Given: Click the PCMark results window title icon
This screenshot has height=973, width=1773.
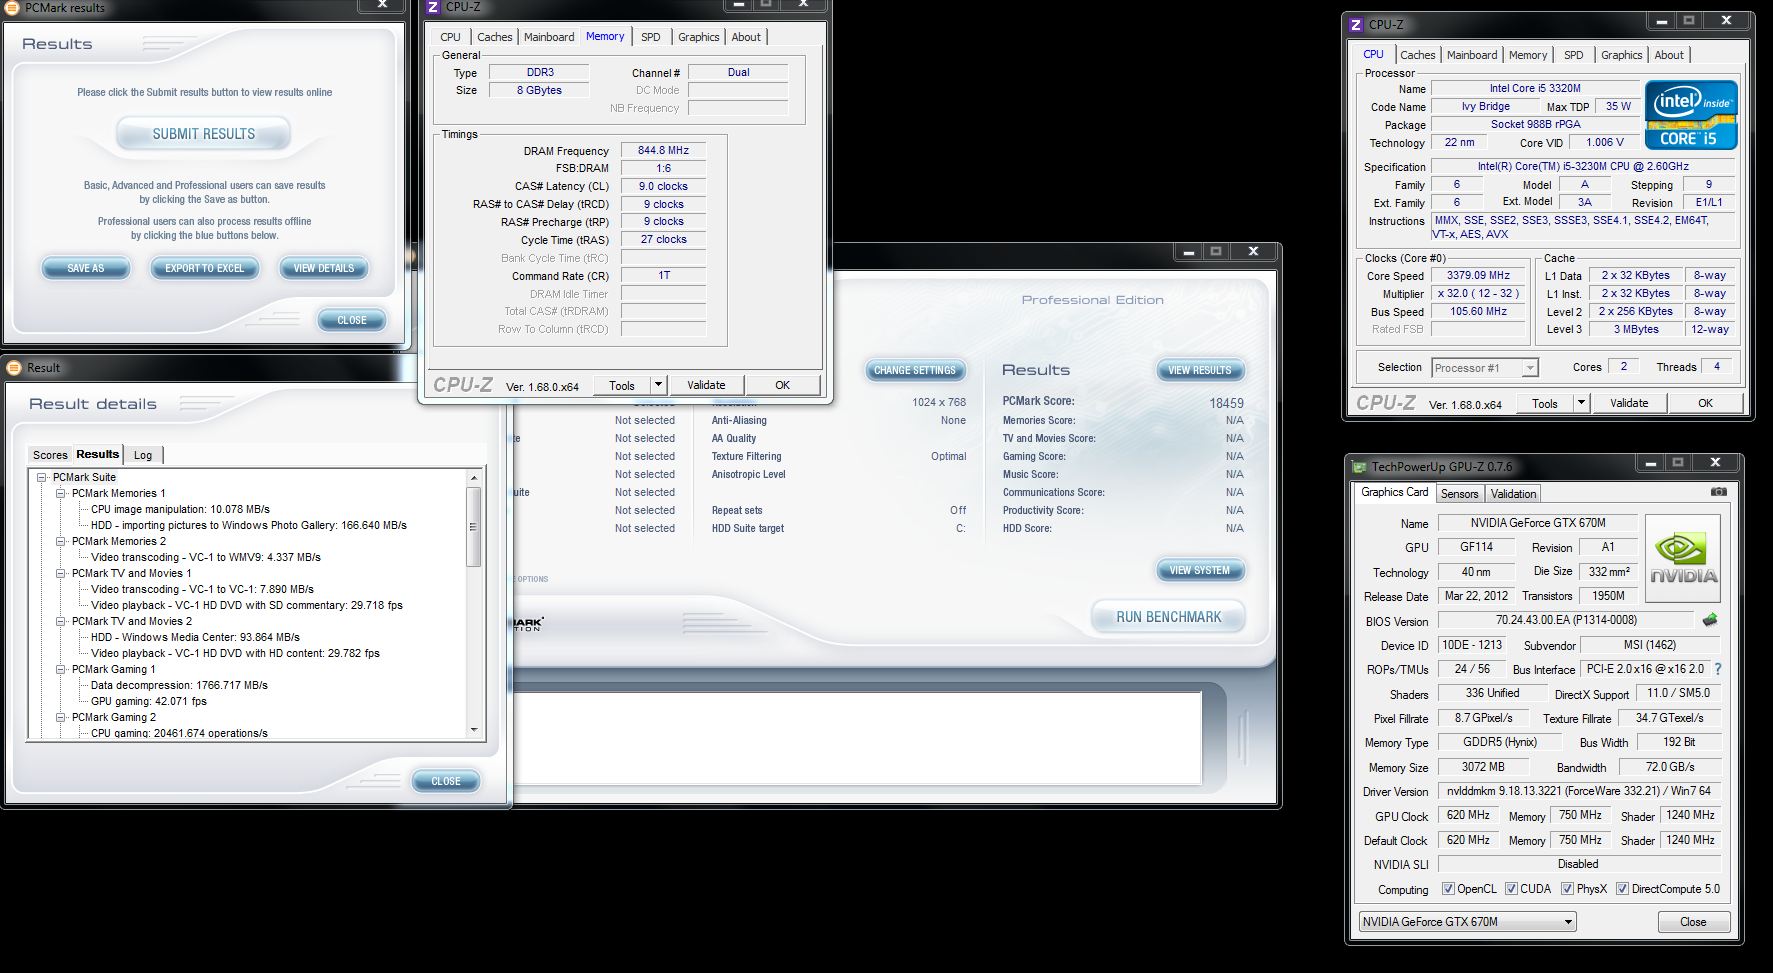Looking at the screenshot, I should [x=13, y=8].
